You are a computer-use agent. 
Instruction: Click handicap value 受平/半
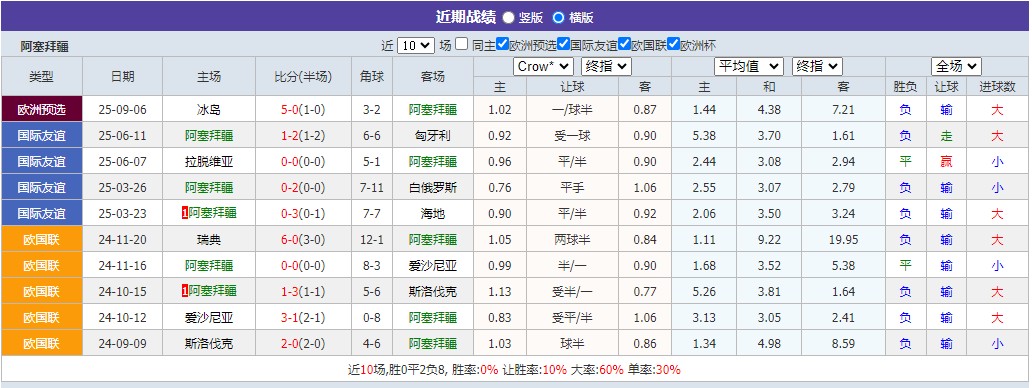click(x=572, y=318)
